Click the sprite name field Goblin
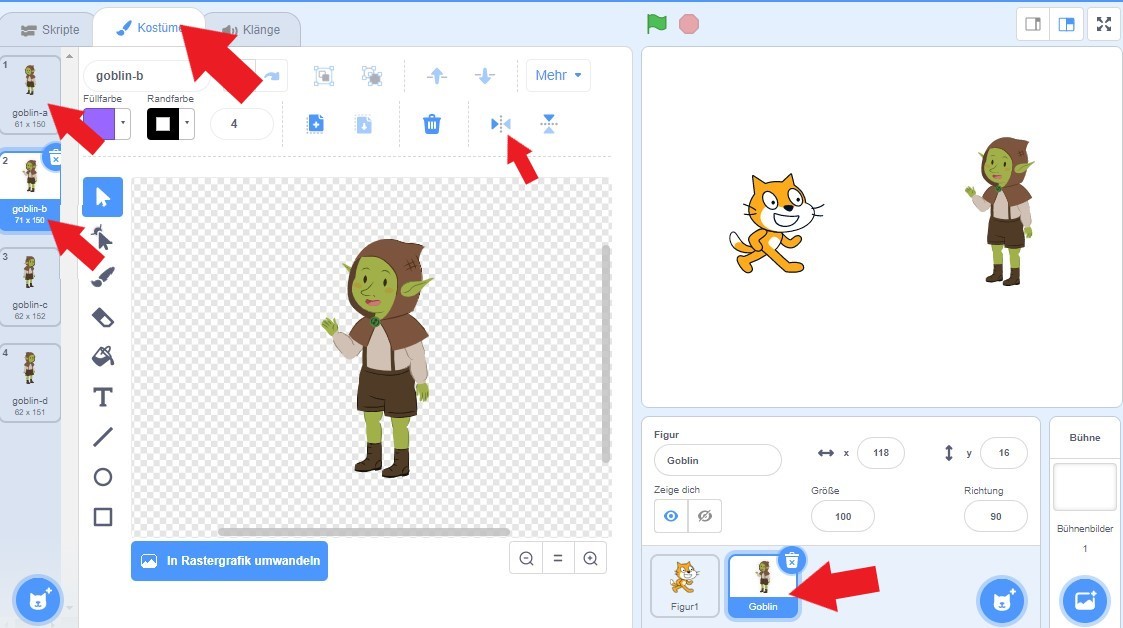Screen dimensions: 1123x628 point(718,460)
